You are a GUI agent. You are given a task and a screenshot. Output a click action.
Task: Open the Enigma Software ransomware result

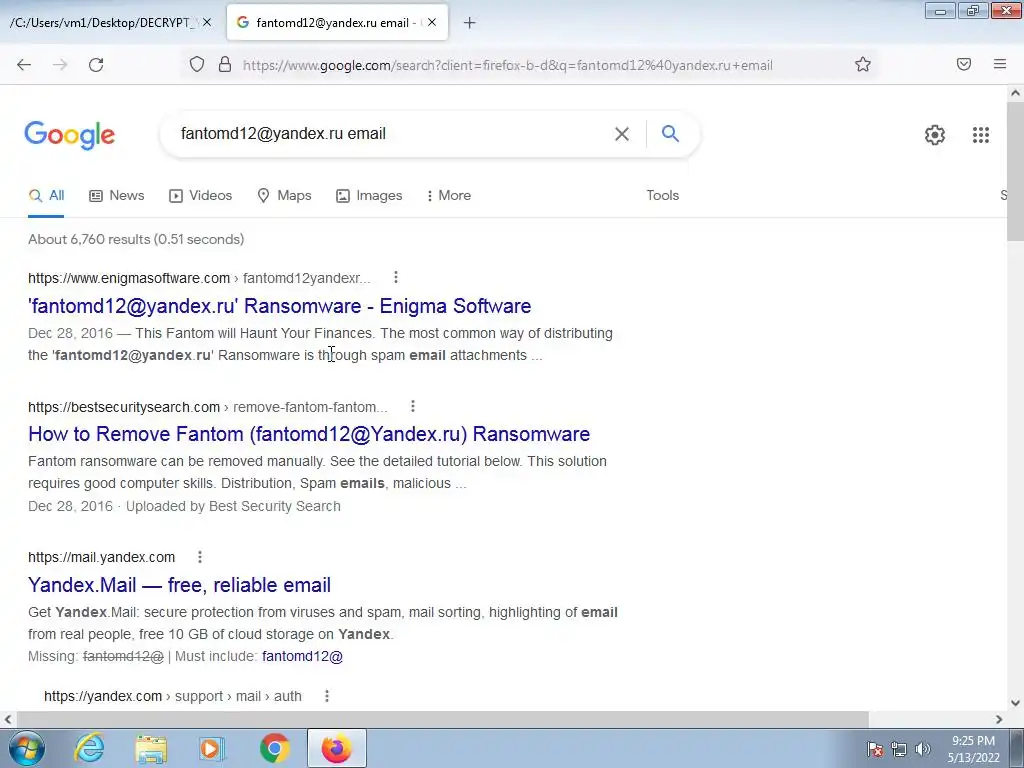click(280, 306)
